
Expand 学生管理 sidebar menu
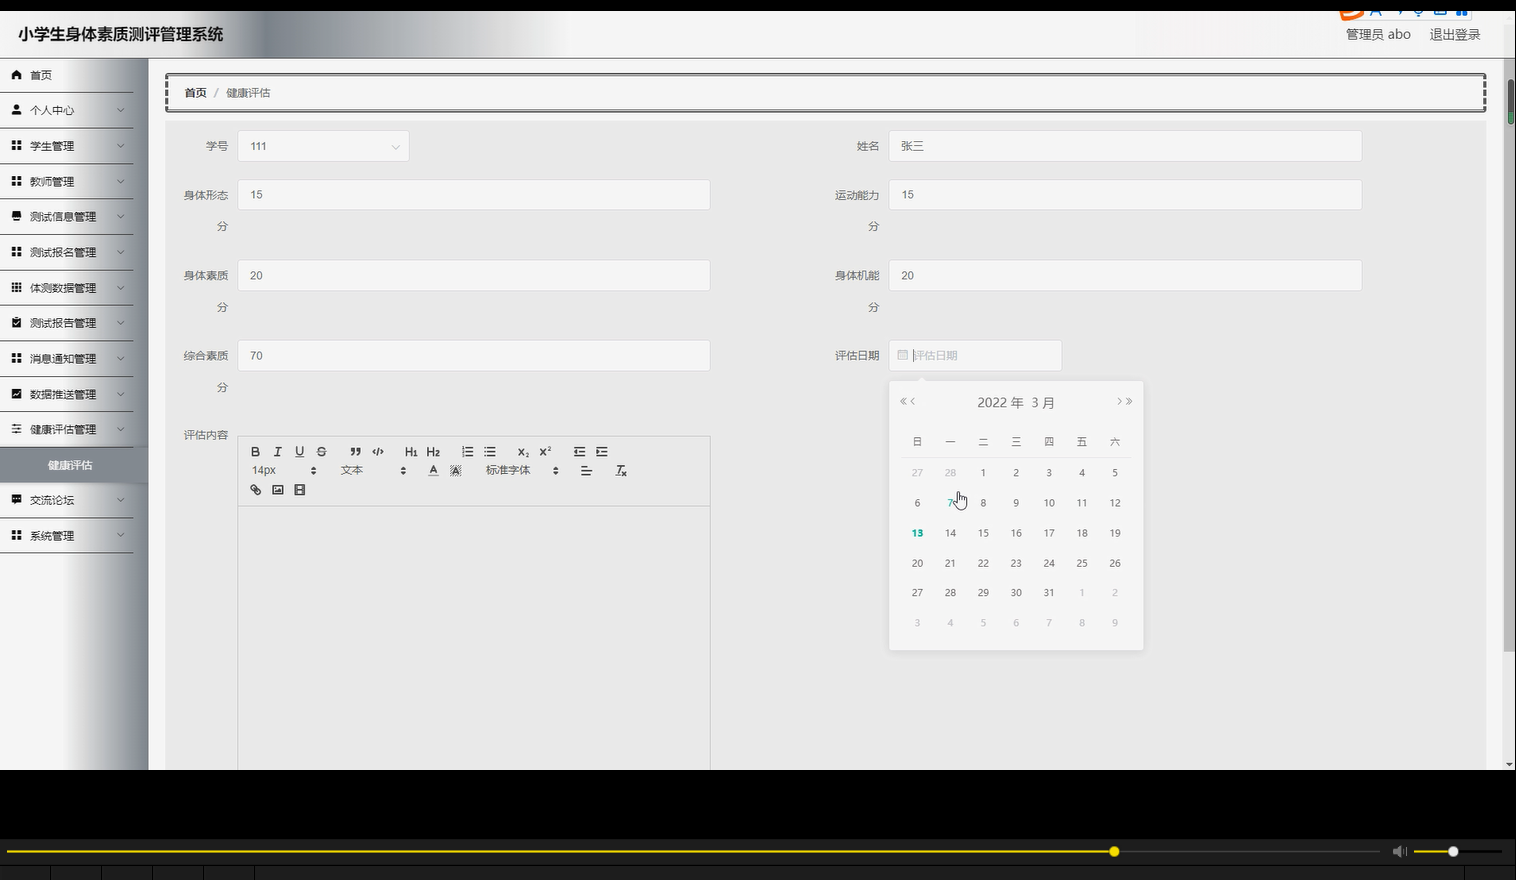tap(67, 146)
